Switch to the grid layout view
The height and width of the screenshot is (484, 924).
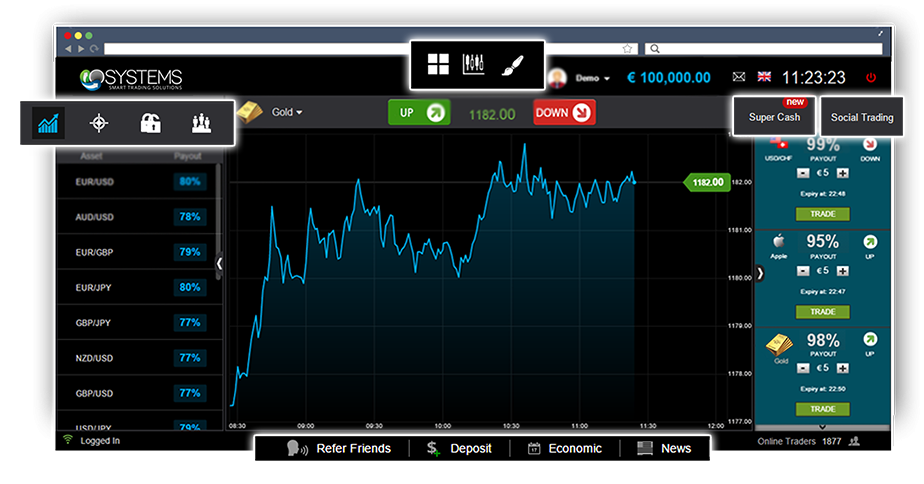(438, 65)
